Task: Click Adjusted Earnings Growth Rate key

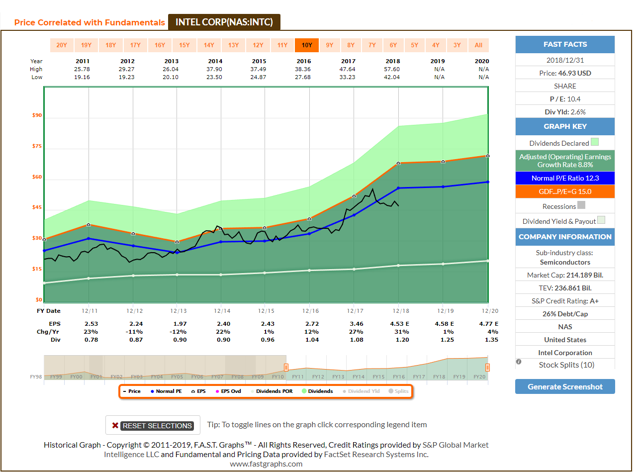Action: click(565, 161)
